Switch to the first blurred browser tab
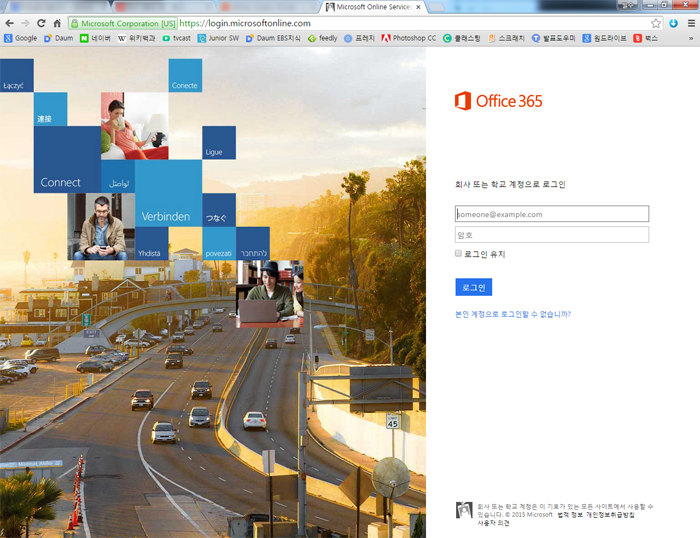The width and height of the screenshot is (700, 538). click(56, 7)
